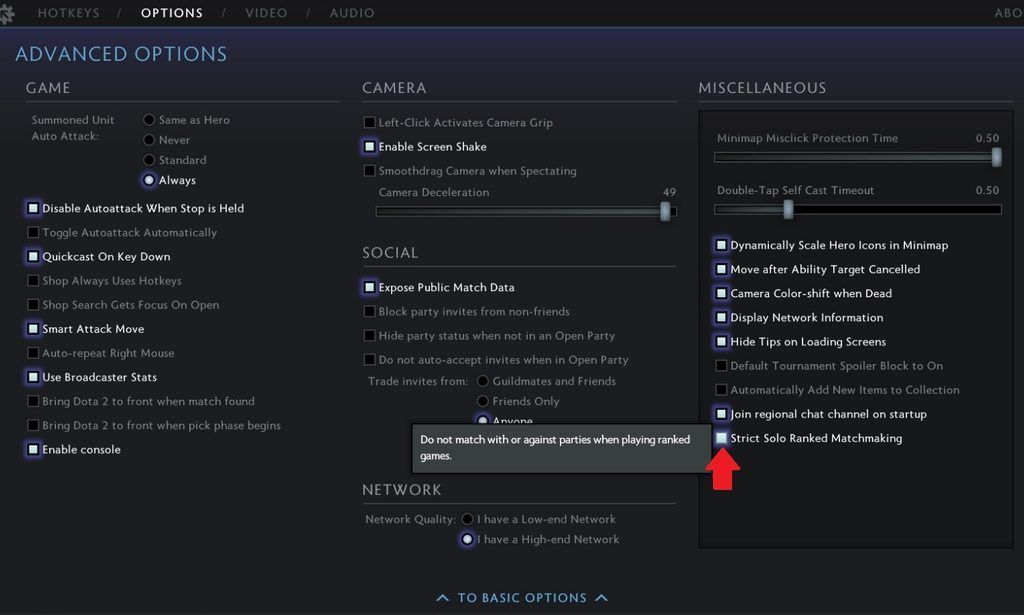Select "Never" for Summoned Unit Auto Attack
This screenshot has width=1024, height=615.
pyautogui.click(x=150, y=140)
